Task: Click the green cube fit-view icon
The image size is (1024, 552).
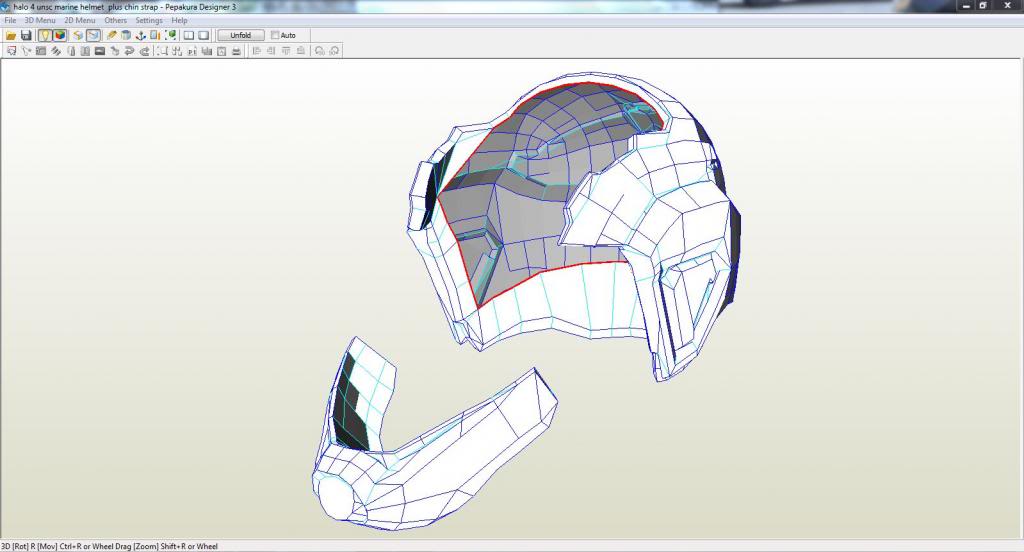Action: 170,35
